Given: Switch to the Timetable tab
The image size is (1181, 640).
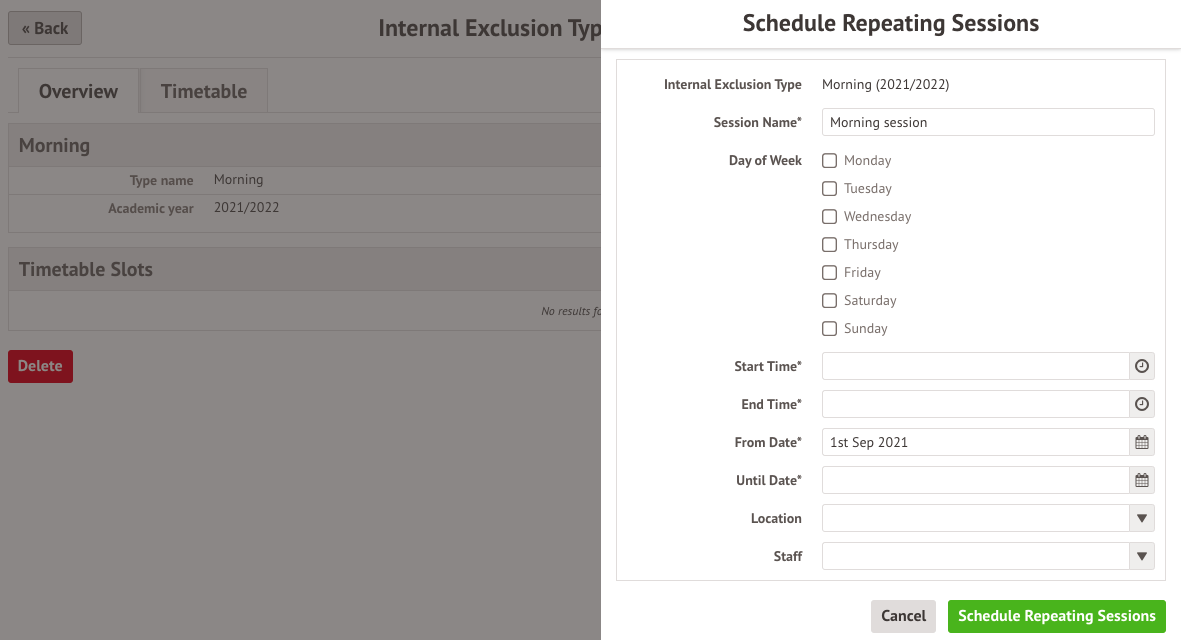Looking at the screenshot, I should tap(203, 91).
